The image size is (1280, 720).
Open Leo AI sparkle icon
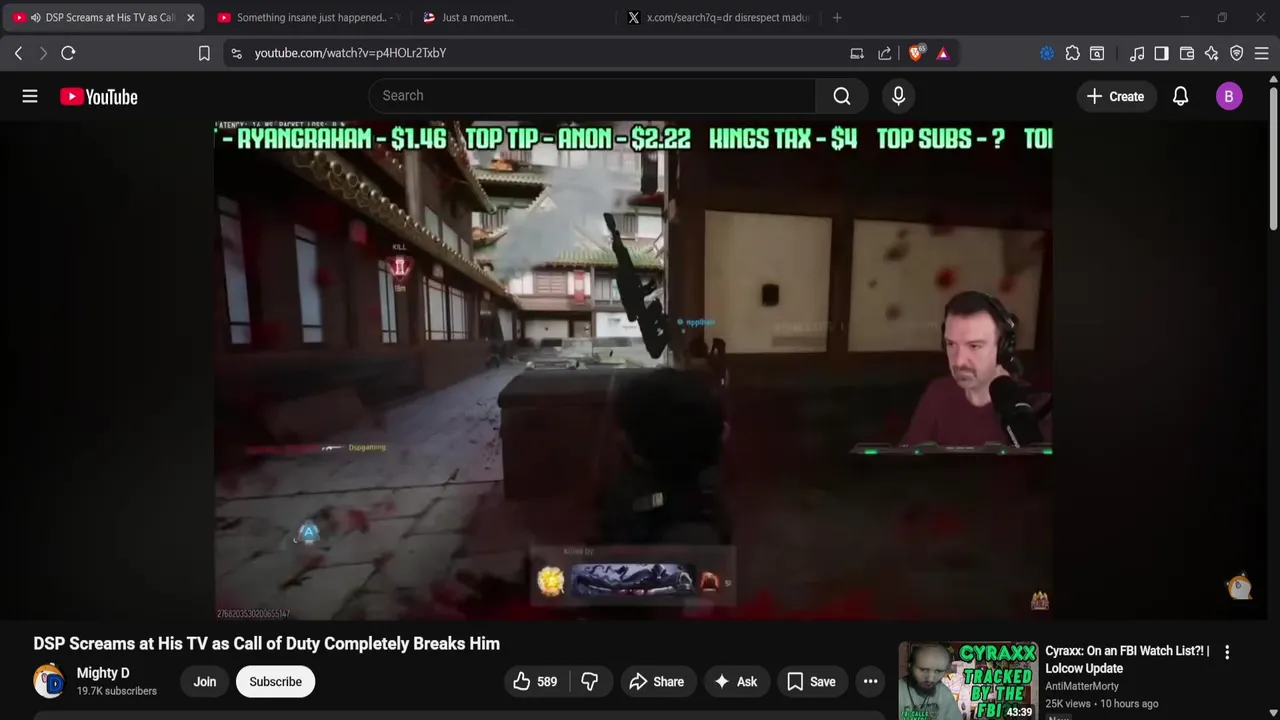pos(1211,53)
